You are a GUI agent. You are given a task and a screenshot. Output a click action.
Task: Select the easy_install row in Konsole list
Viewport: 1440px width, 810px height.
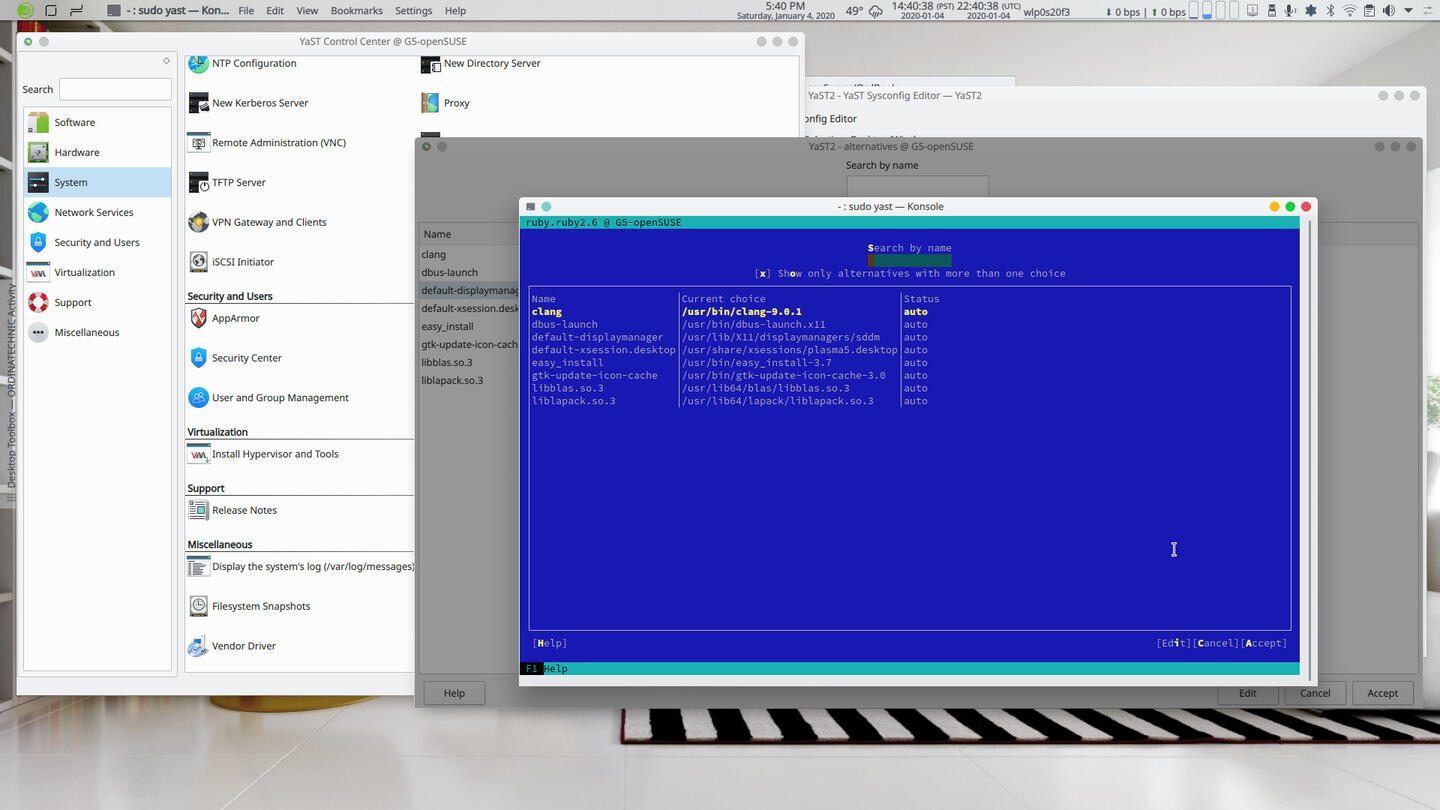pos(909,362)
